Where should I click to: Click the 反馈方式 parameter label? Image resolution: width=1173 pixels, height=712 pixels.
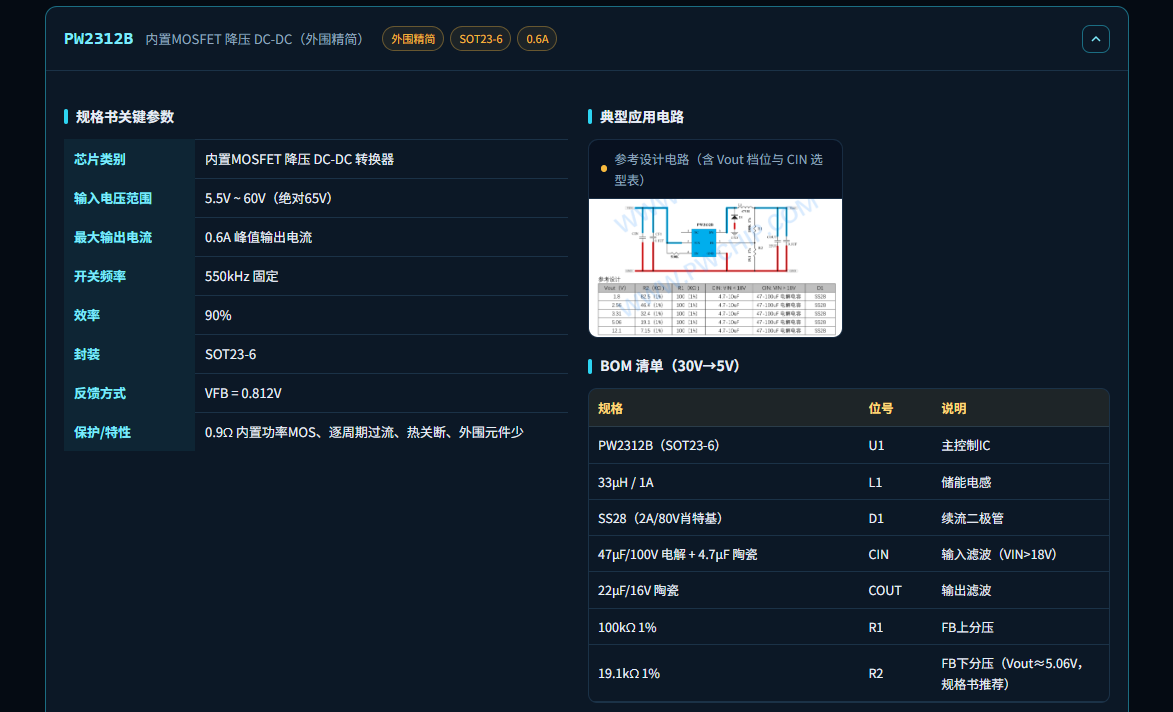(x=99, y=393)
